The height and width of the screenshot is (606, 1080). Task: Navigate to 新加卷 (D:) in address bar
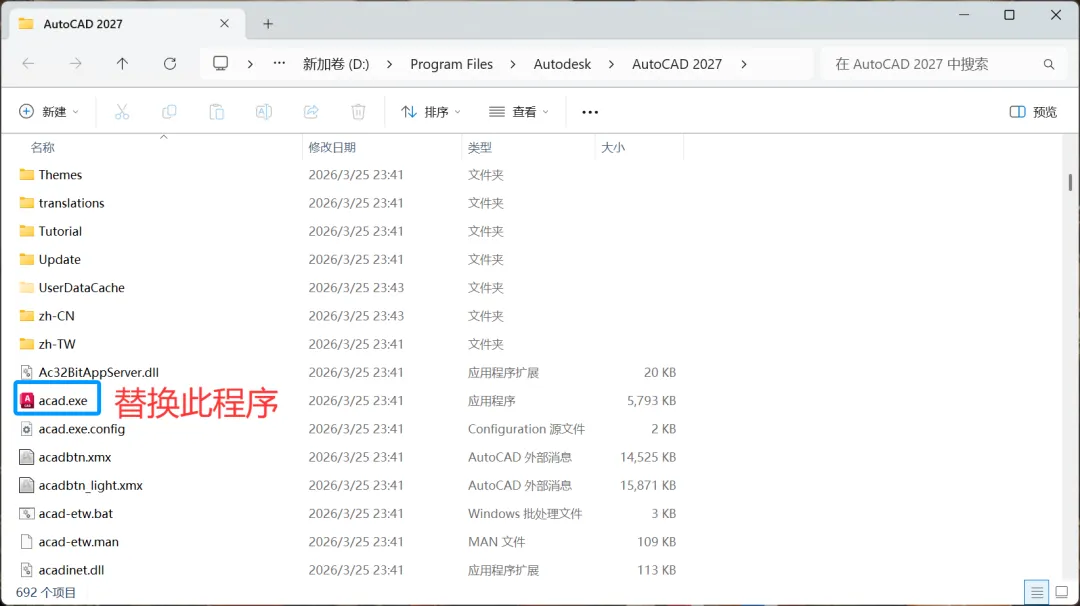coord(336,64)
